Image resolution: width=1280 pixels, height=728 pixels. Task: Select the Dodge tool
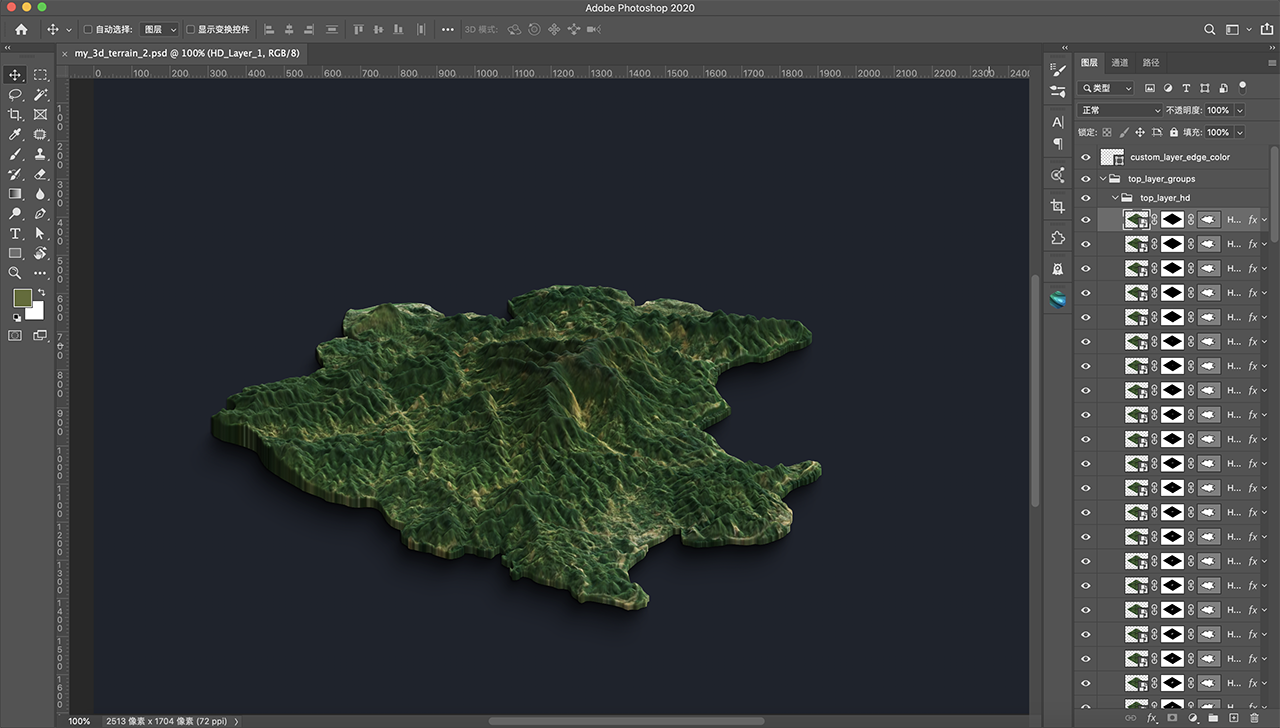point(15,214)
